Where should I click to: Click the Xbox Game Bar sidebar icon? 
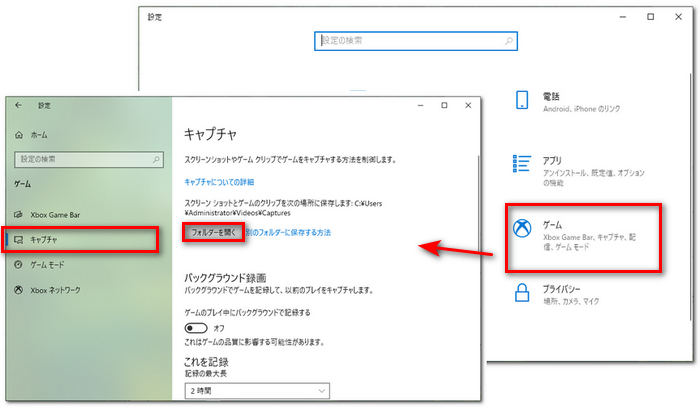(x=18, y=215)
